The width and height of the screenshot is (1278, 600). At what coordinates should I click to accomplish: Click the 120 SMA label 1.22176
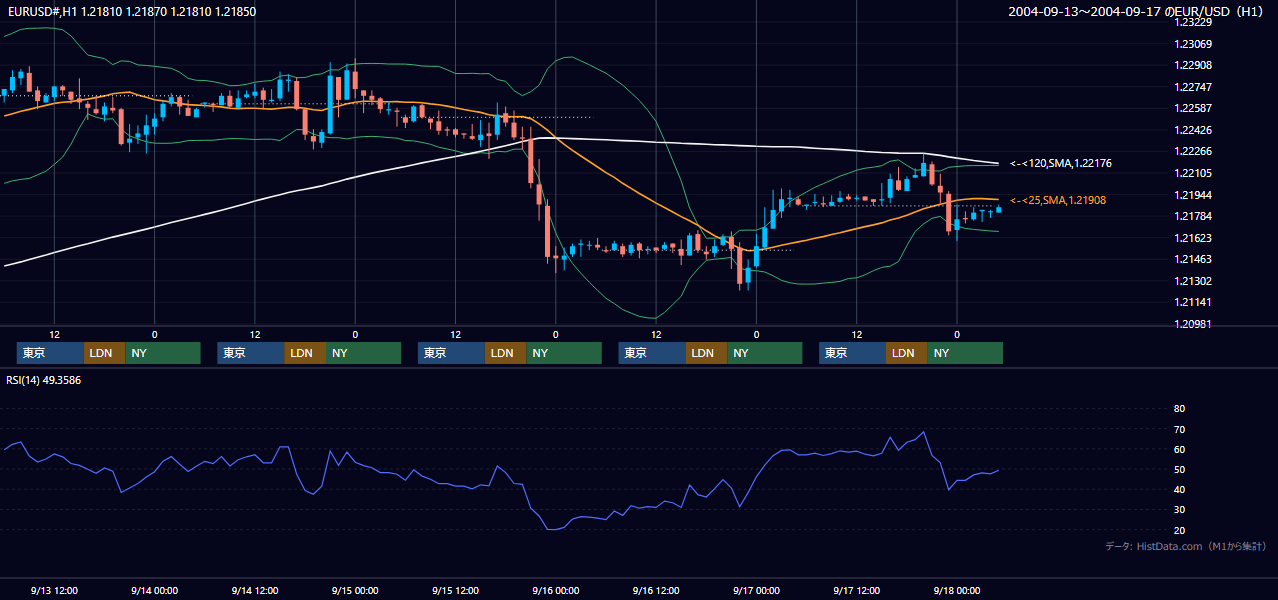click(x=1061, y=163)
